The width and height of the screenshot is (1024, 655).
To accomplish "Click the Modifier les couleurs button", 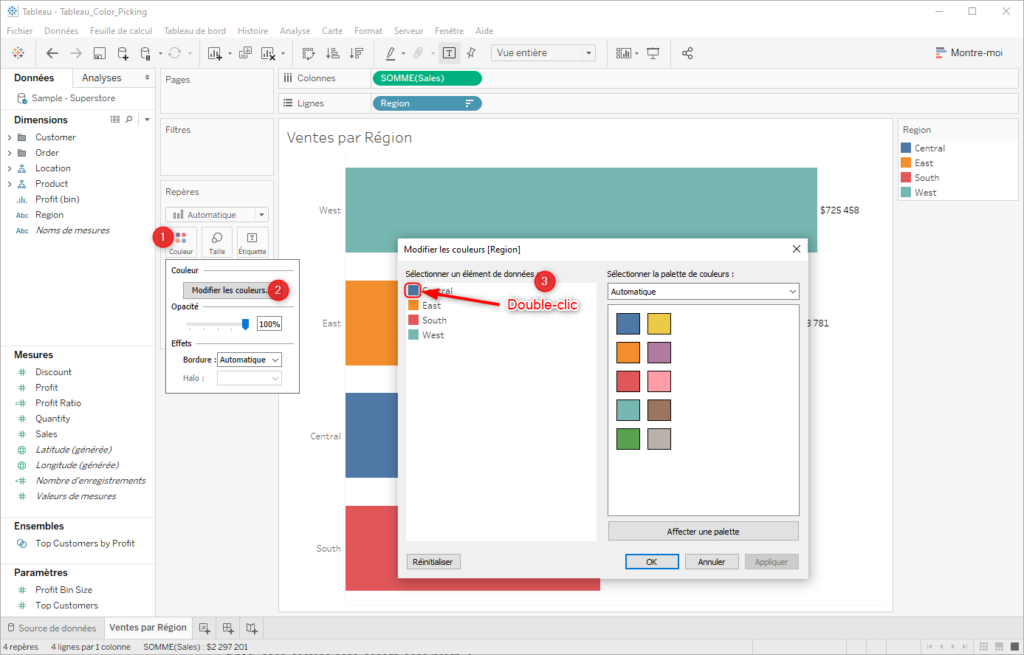I will click(228, 290).
